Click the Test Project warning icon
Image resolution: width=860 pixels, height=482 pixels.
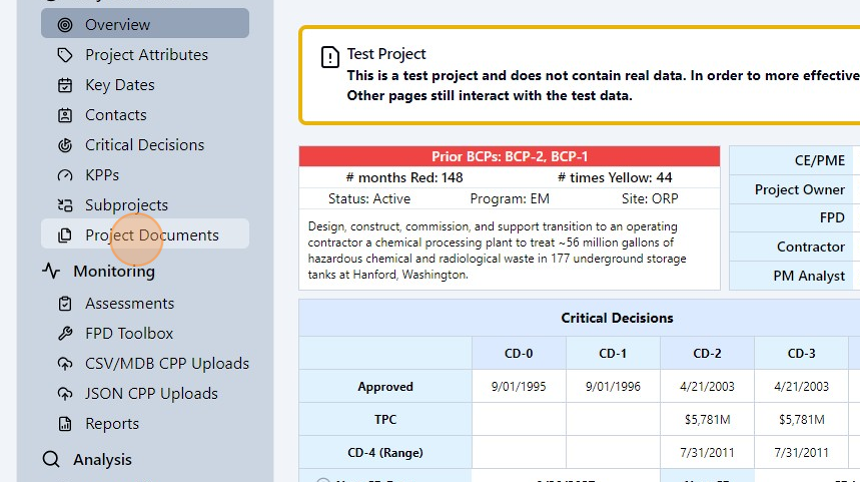point(330,58)
